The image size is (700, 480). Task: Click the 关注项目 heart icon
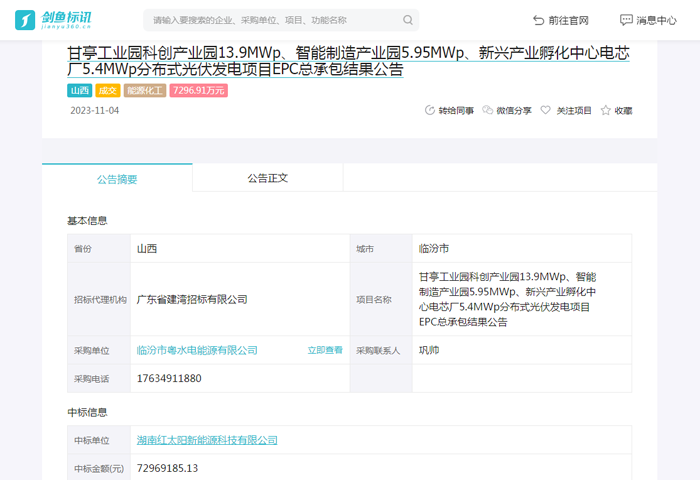(546, 110)
